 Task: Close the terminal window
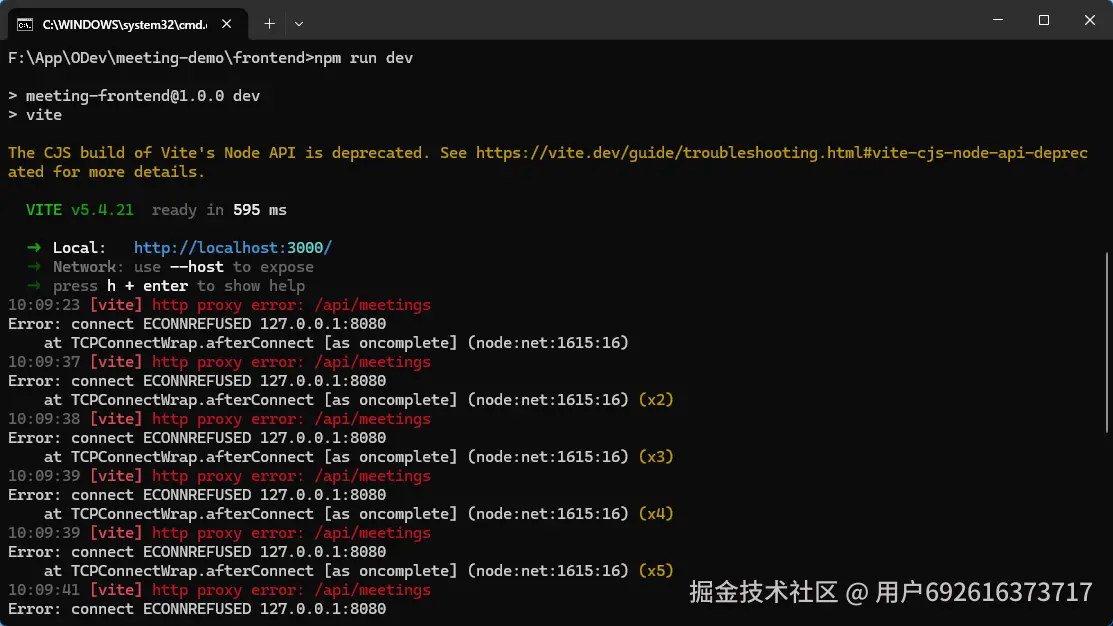1090,20
